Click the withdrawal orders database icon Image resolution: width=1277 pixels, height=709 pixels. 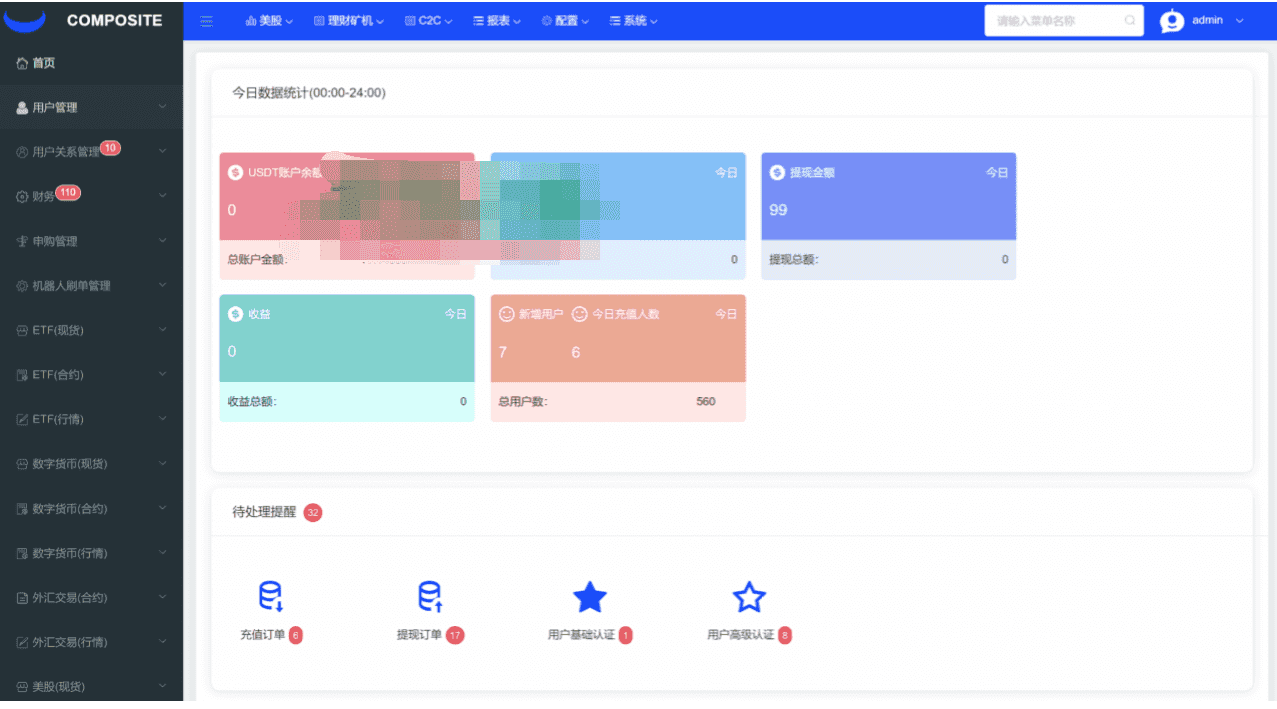(430, 597)
